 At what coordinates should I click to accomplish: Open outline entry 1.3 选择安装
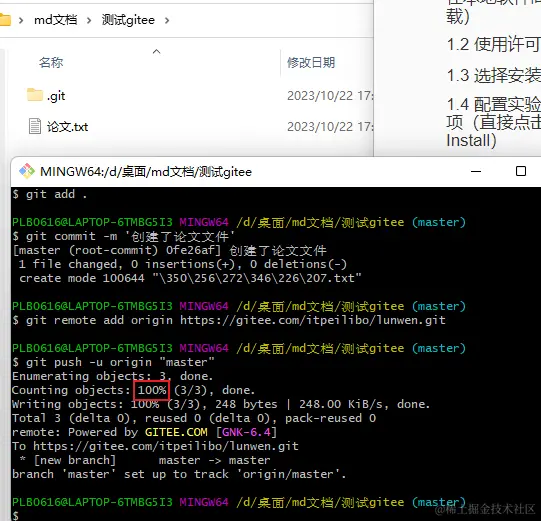point(493,75)
